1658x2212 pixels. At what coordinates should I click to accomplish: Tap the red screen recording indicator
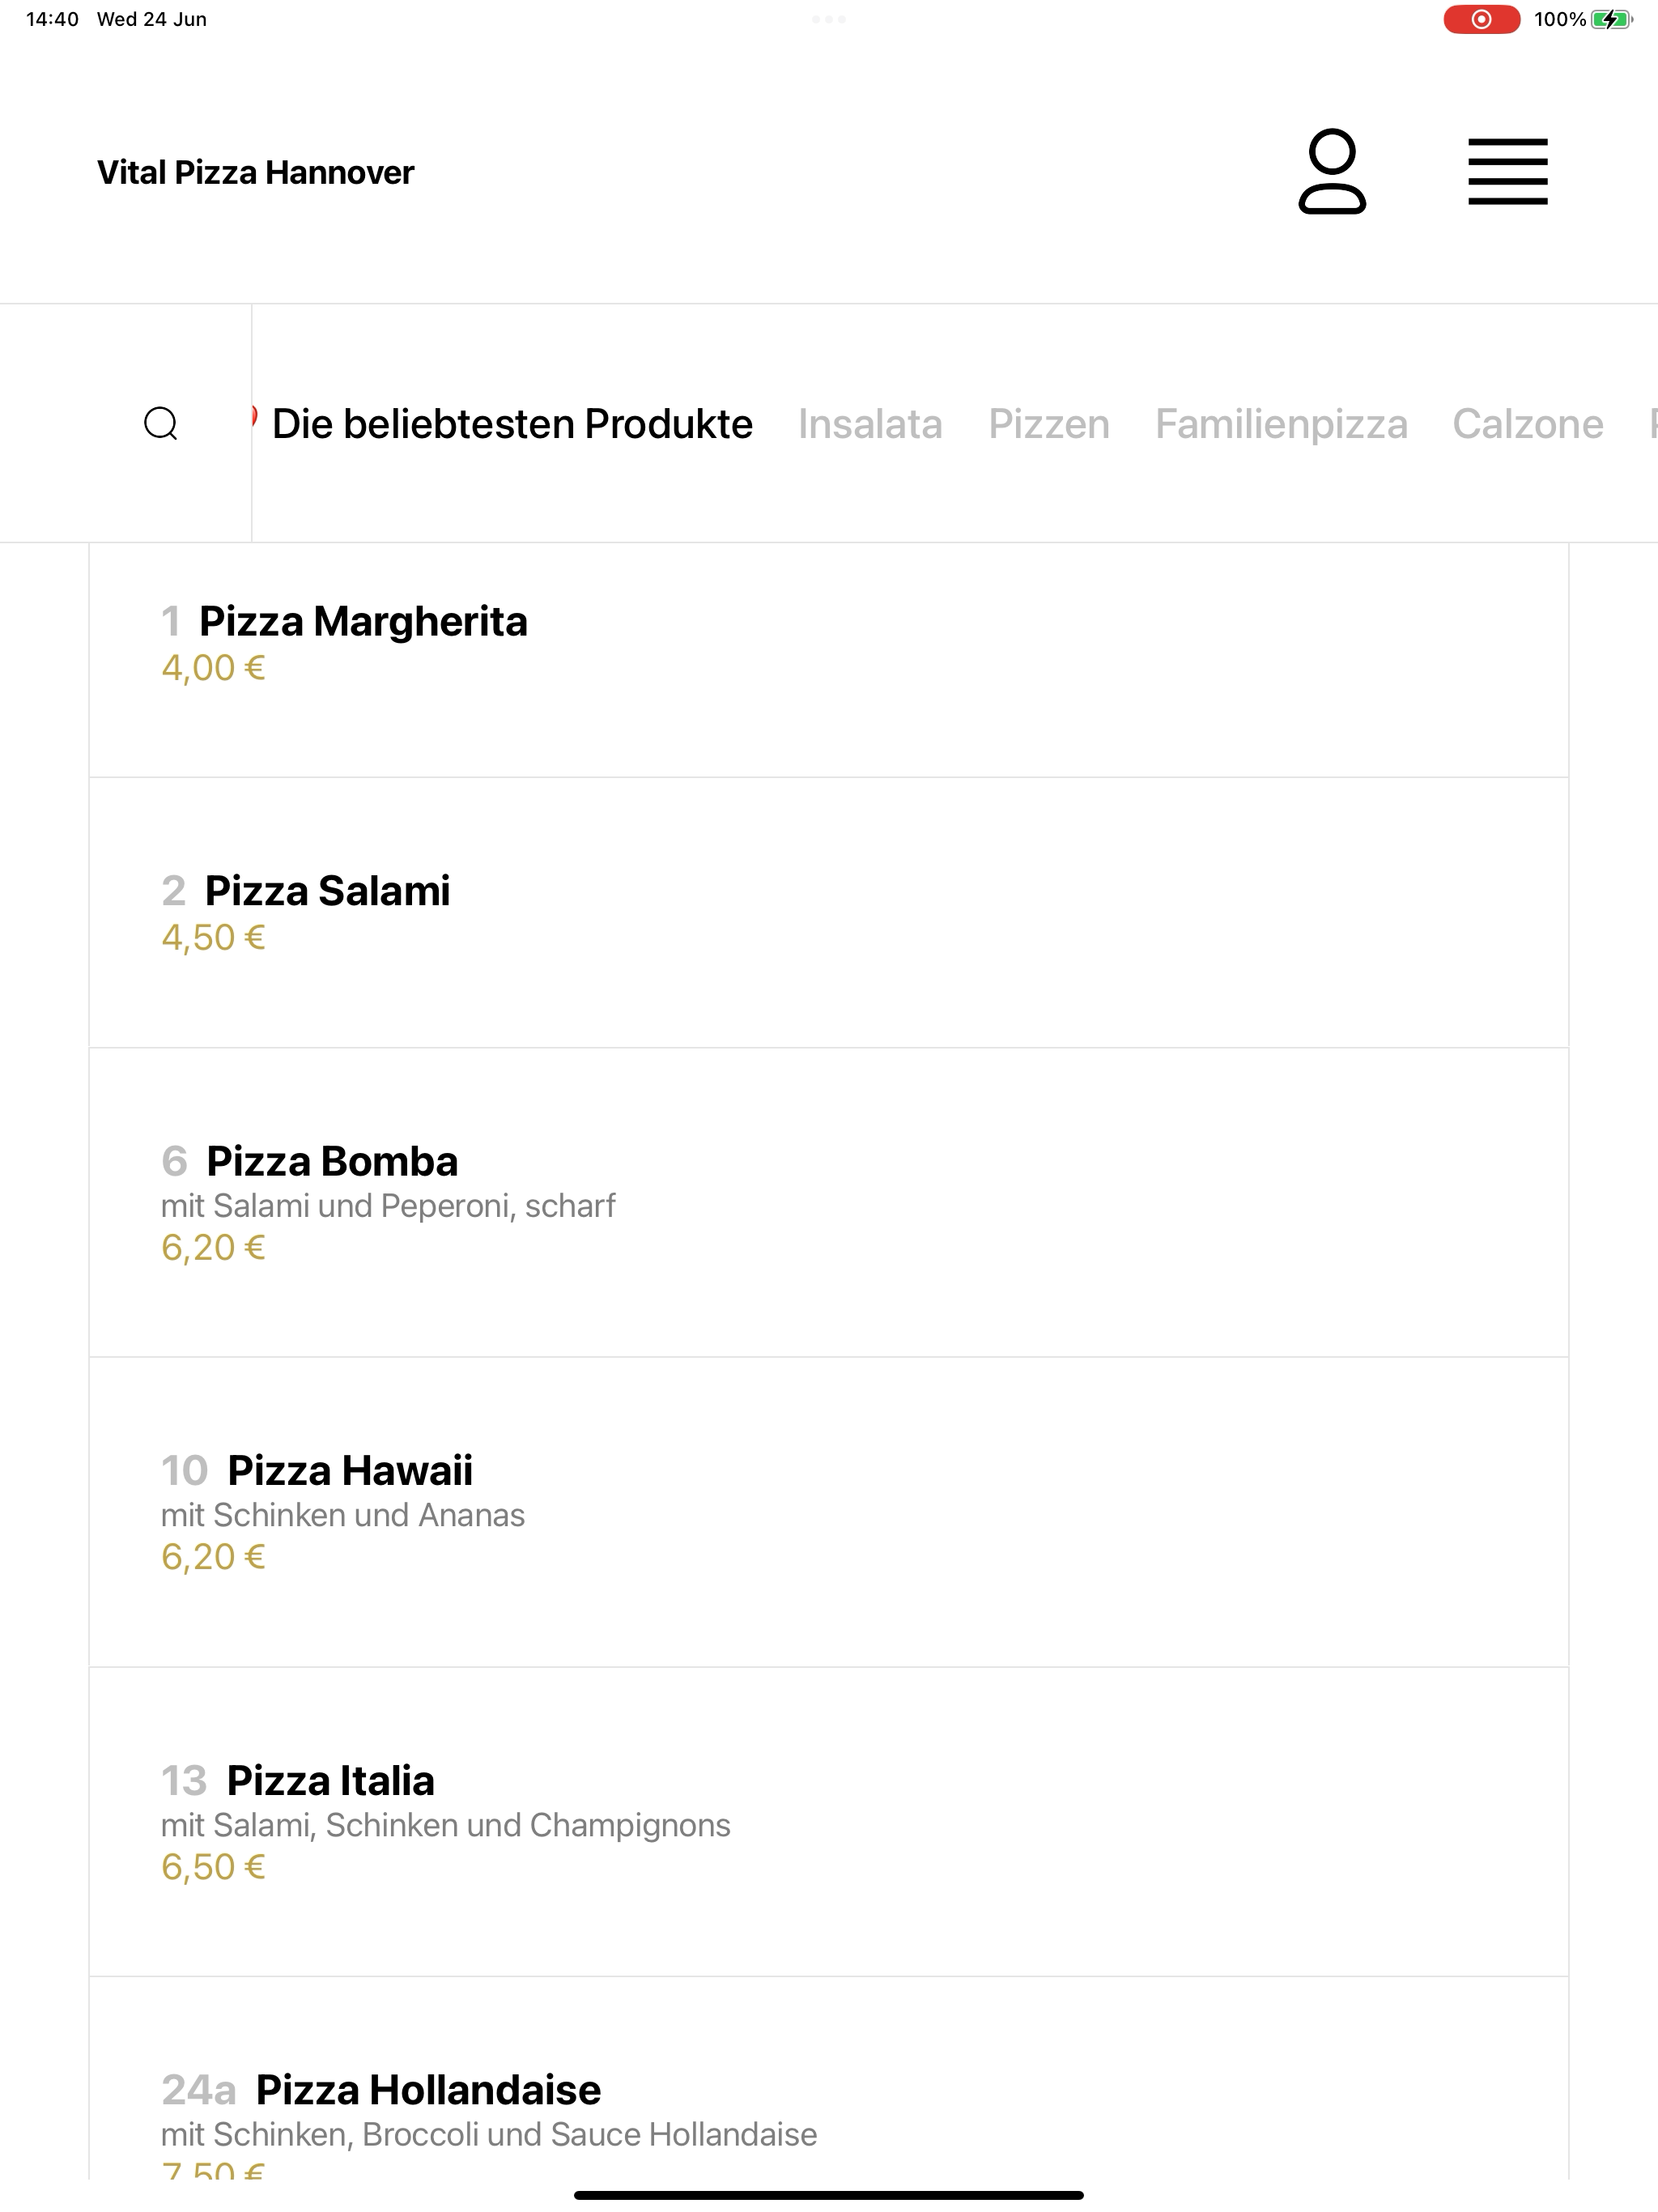[x=1481, y=19]
